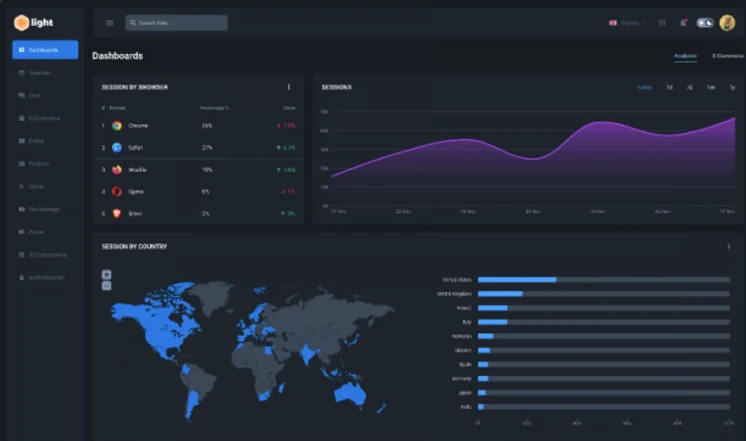Select the 1m range in Sessions
Viewport: 746px width, 441px height.
tap(710, 88)
